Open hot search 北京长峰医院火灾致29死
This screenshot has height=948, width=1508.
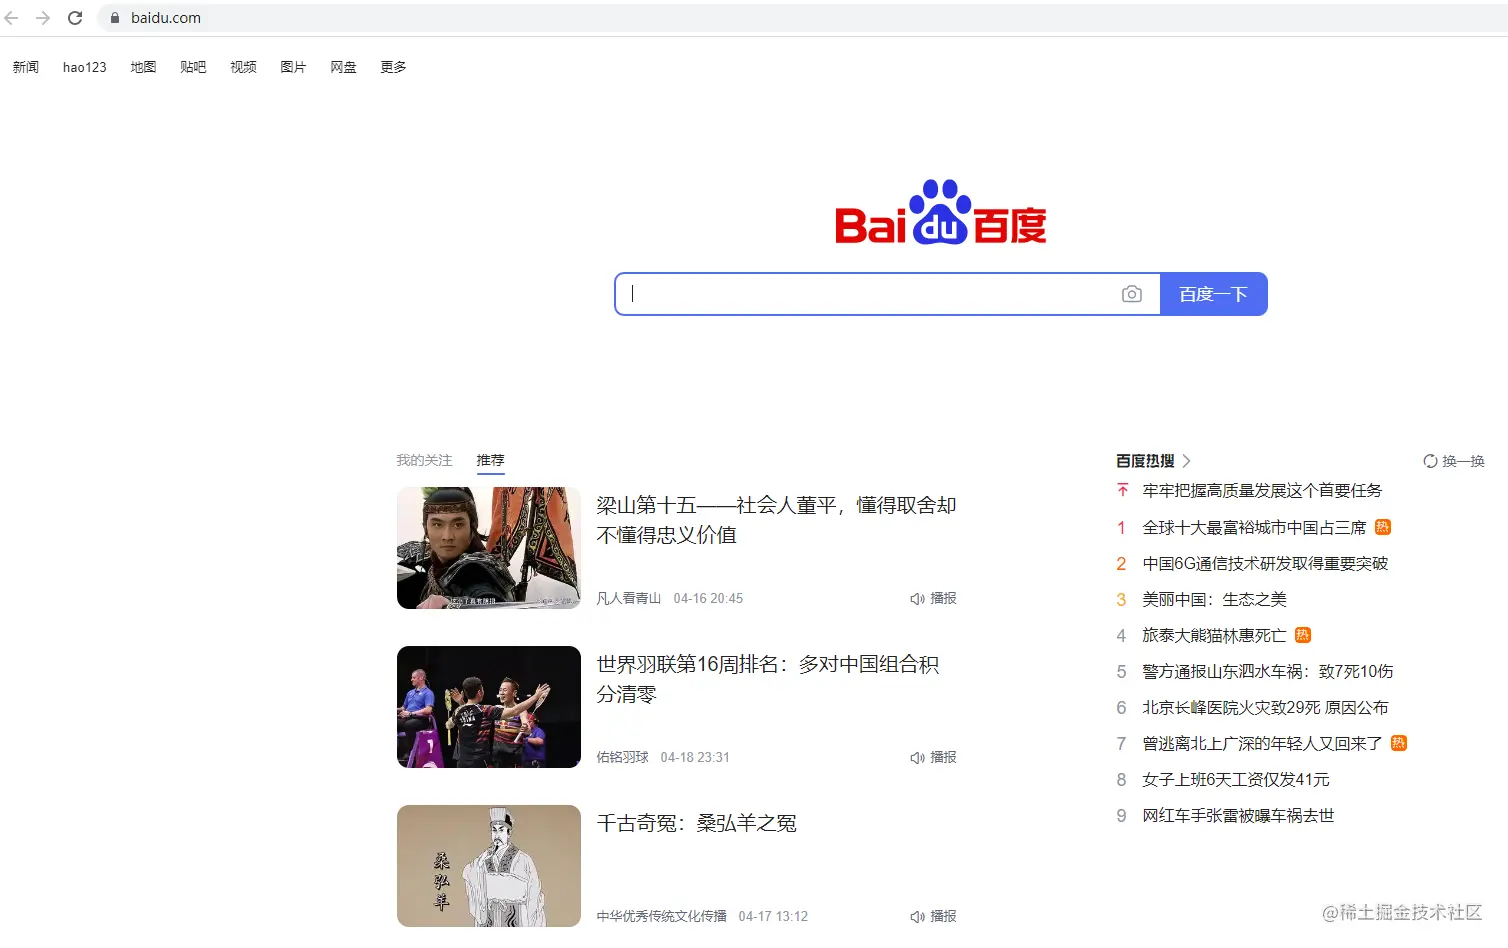click(x=1265, y=707)
